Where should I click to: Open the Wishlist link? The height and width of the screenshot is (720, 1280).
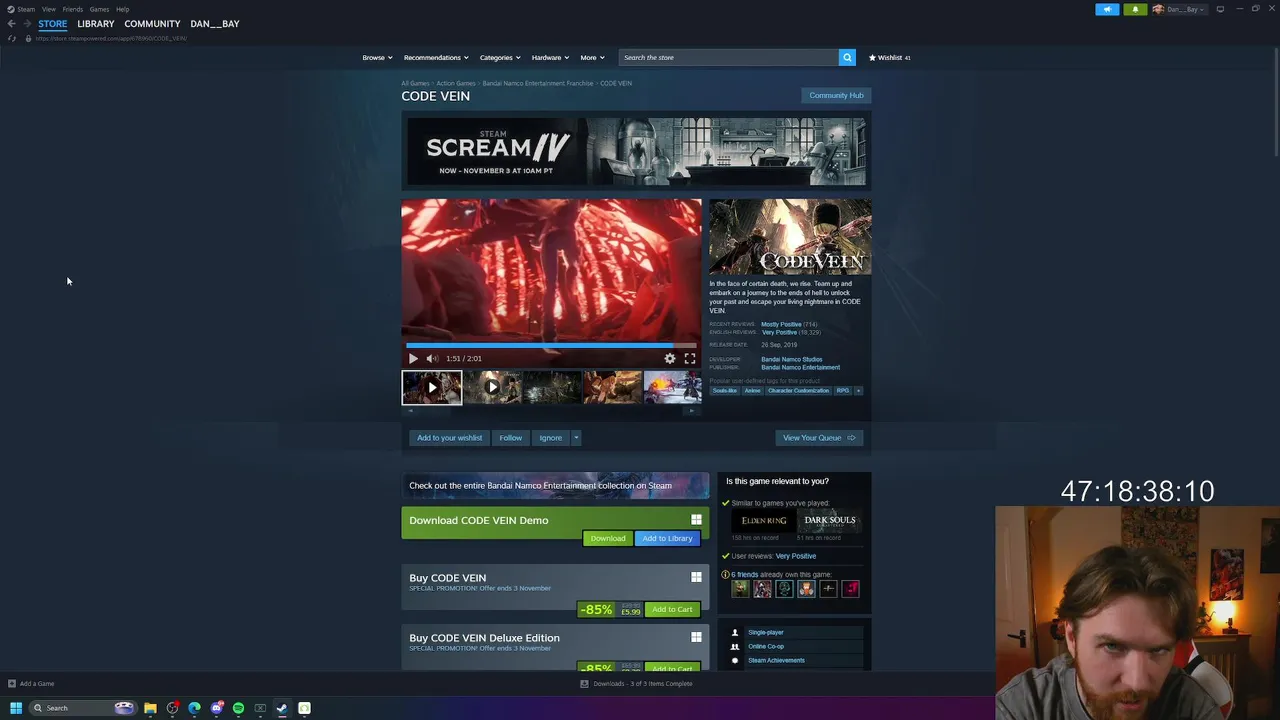click(x=889, y=57)
